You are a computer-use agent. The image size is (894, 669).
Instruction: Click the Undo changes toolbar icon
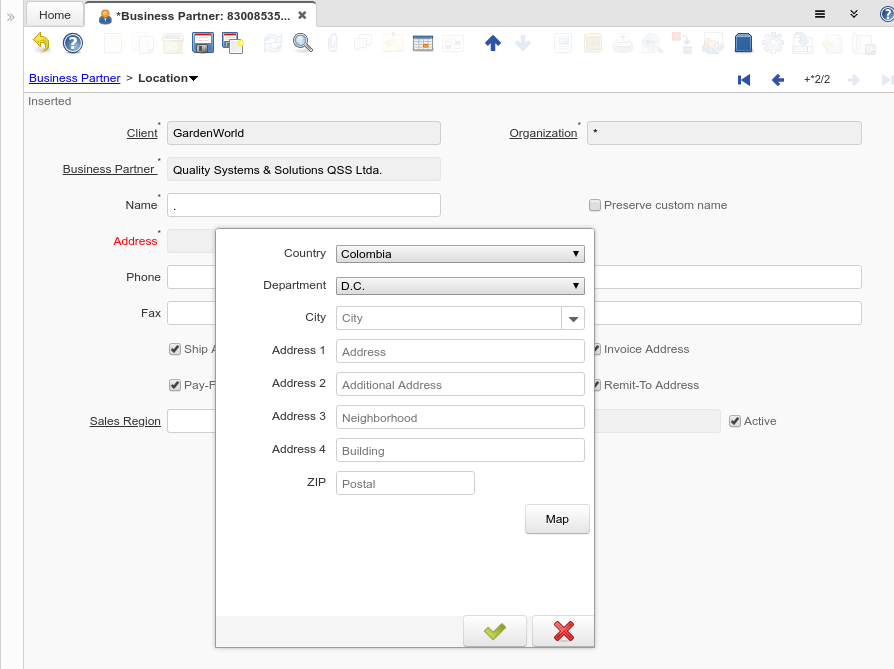pyautogui.click(x=41, y=43)
